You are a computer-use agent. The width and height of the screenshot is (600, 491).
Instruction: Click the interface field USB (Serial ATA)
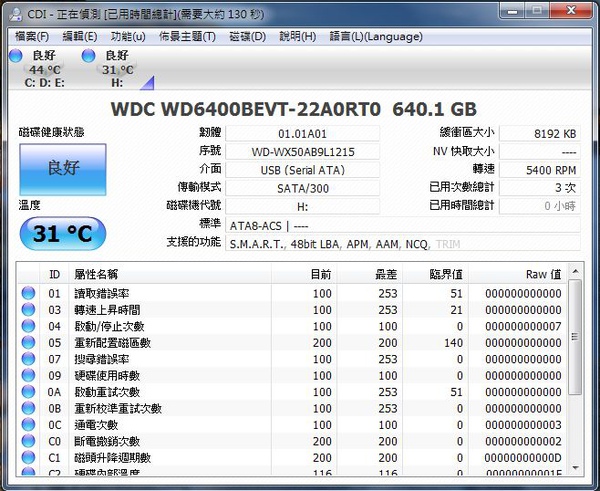[x=302, y=170]
